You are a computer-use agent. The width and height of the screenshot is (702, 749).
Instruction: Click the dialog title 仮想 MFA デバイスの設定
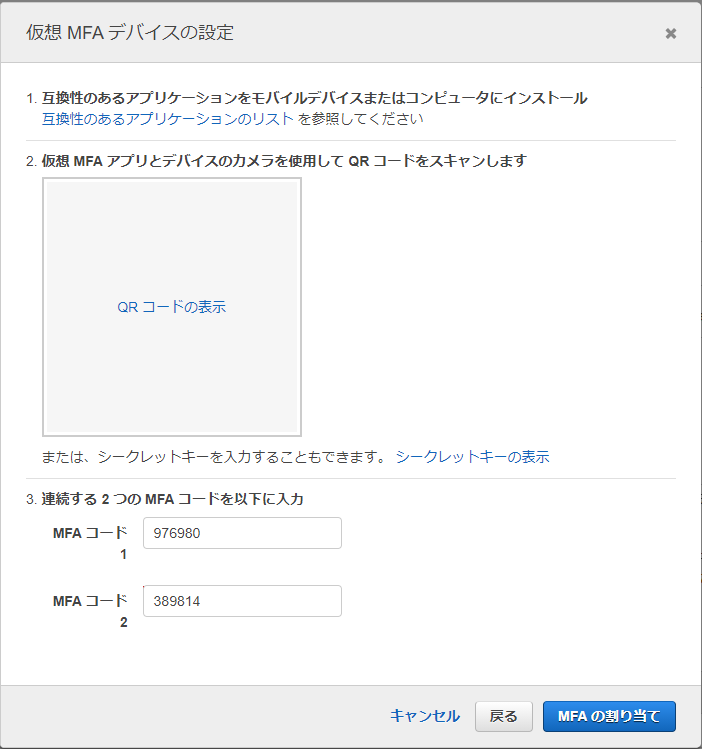coord(129,32)
